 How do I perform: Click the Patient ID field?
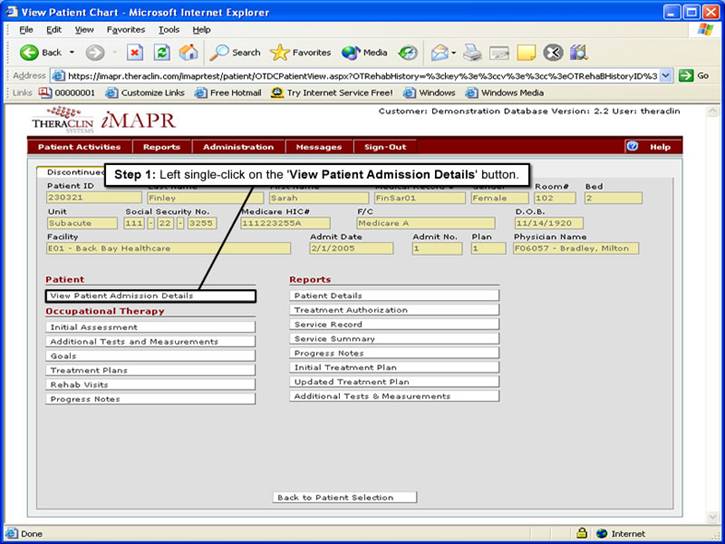[93, 198]
